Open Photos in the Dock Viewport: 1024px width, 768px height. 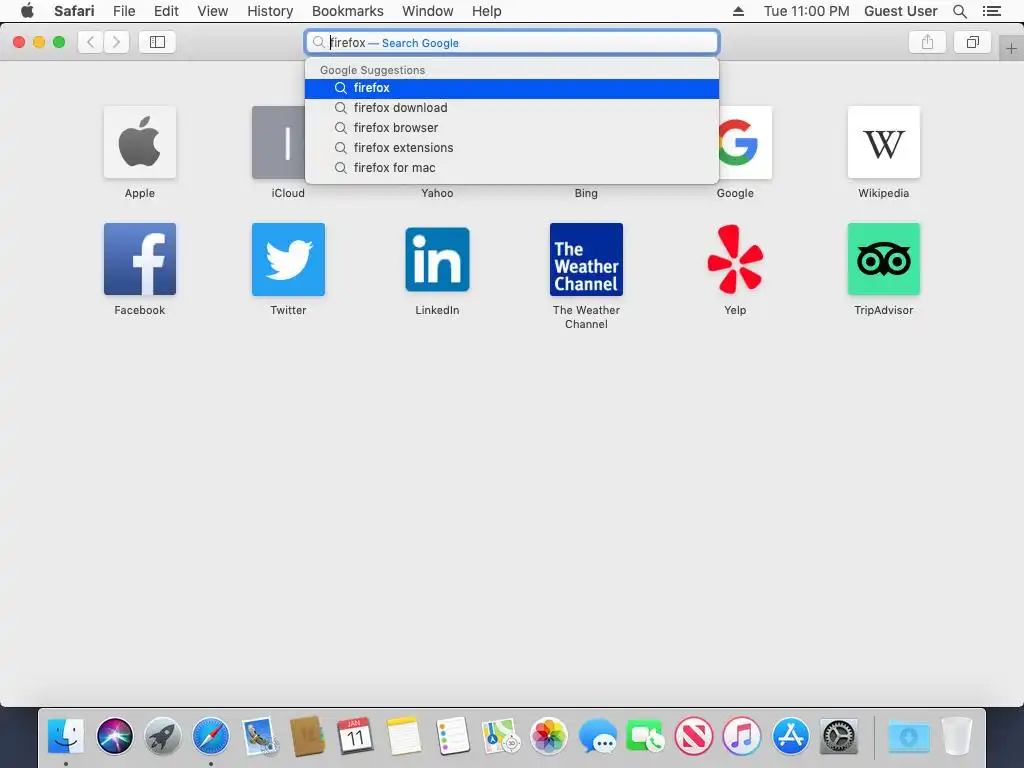pyautogui.click(x=549, y=735)
